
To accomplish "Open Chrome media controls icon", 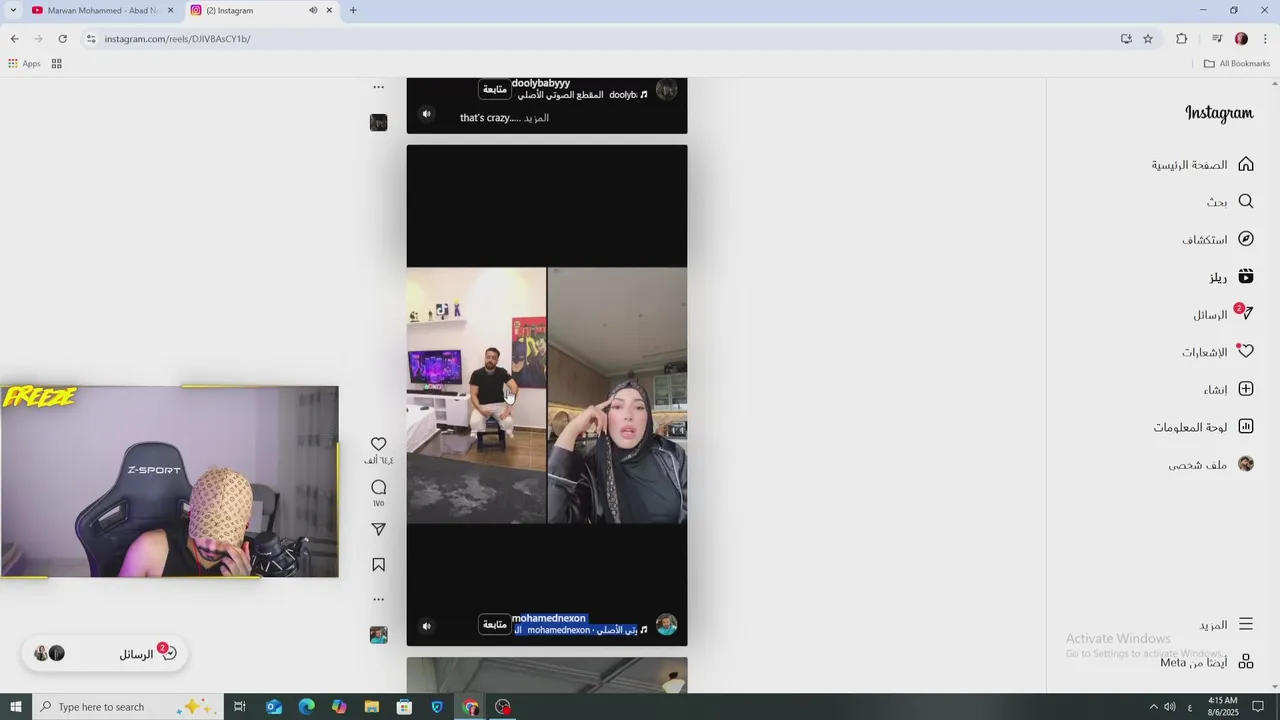I will (1217, 39).
